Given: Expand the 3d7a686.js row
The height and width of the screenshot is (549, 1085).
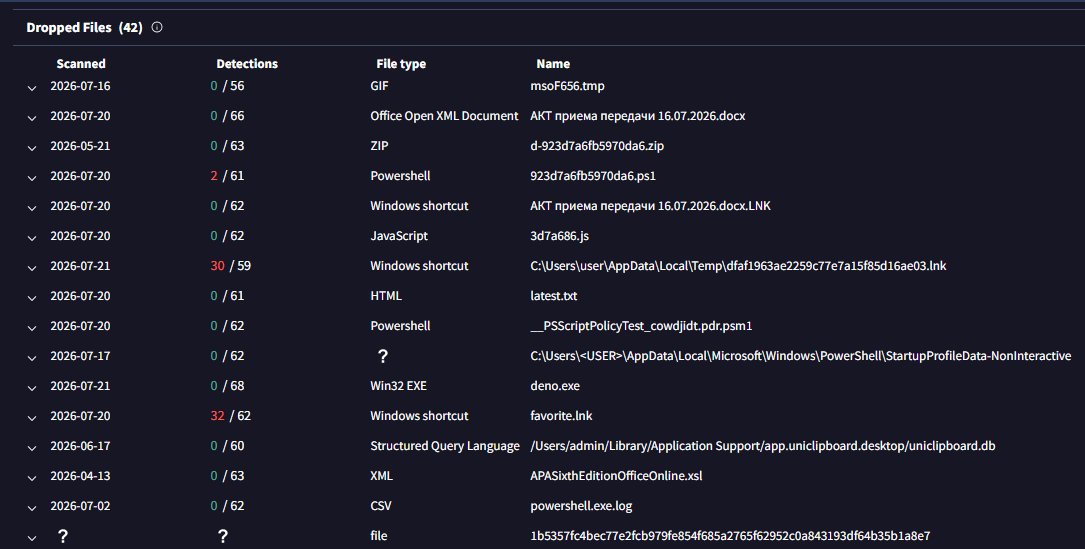Looking at the screenshot, I should tap(32, 237).
